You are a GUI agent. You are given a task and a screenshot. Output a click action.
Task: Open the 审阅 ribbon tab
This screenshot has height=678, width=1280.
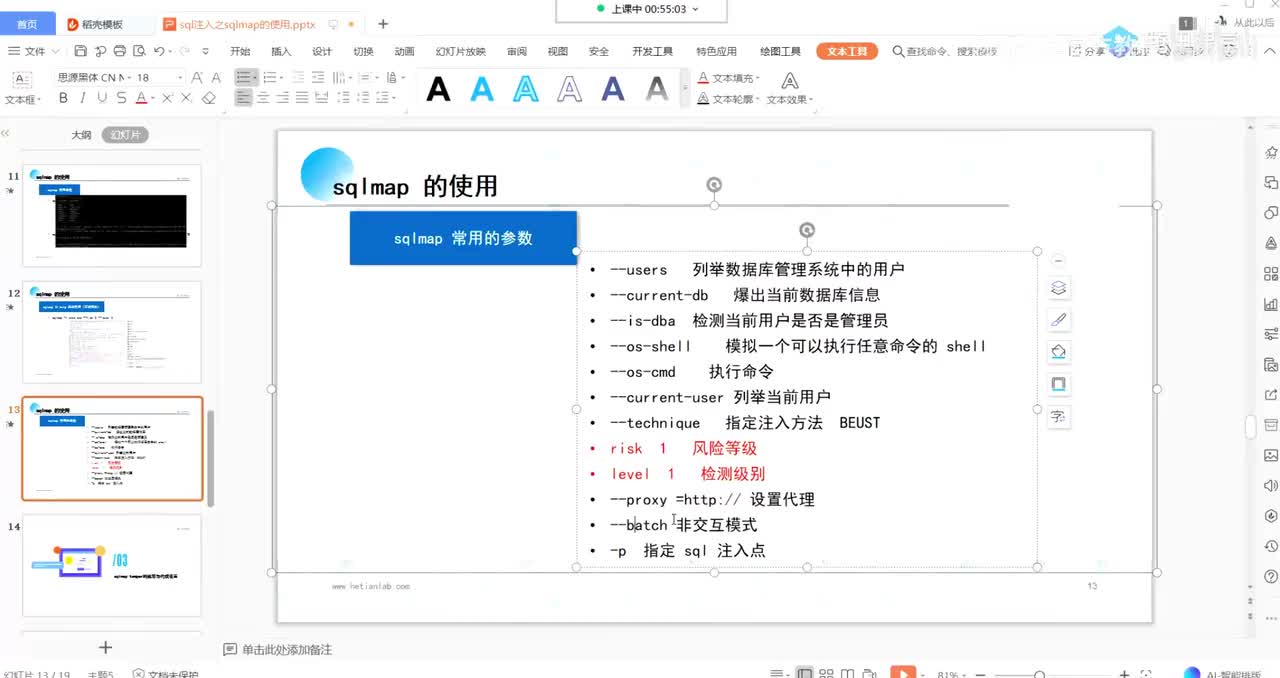[x=517, y=51]
